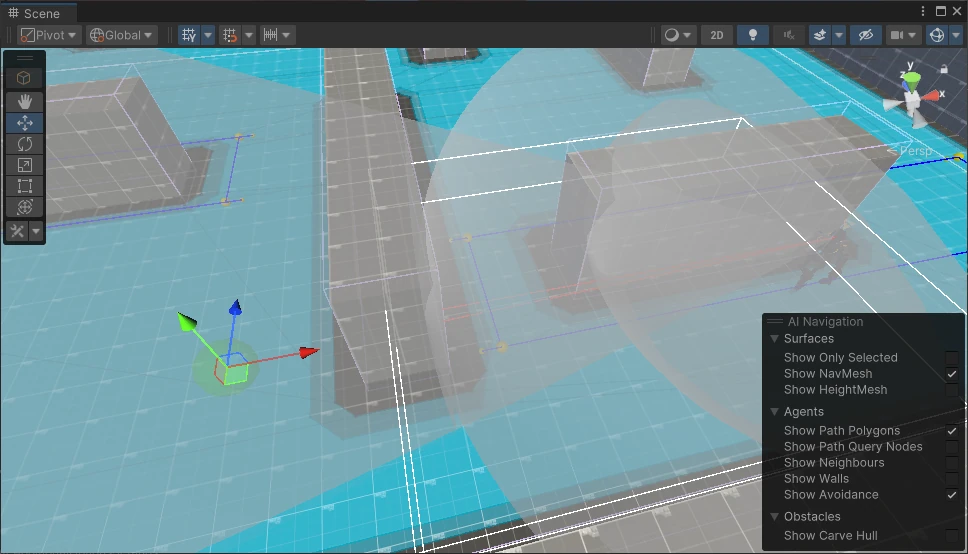Screen dimensions: 968x554
Task: Open grid visibility options dropdown arrow
Action: (x=208, y=35)
